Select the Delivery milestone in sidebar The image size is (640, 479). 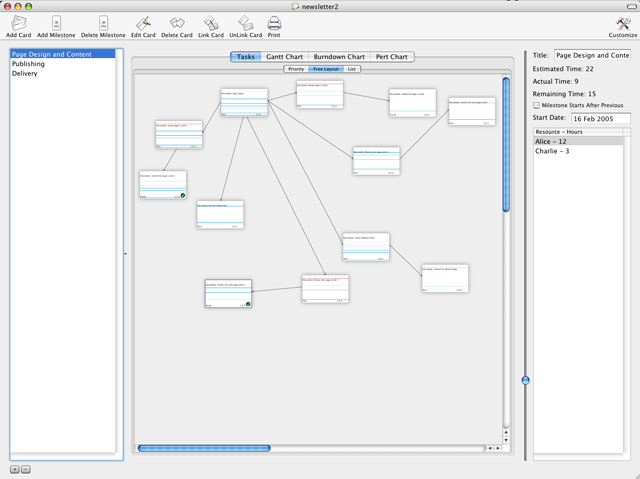click(x=25, y=73)
